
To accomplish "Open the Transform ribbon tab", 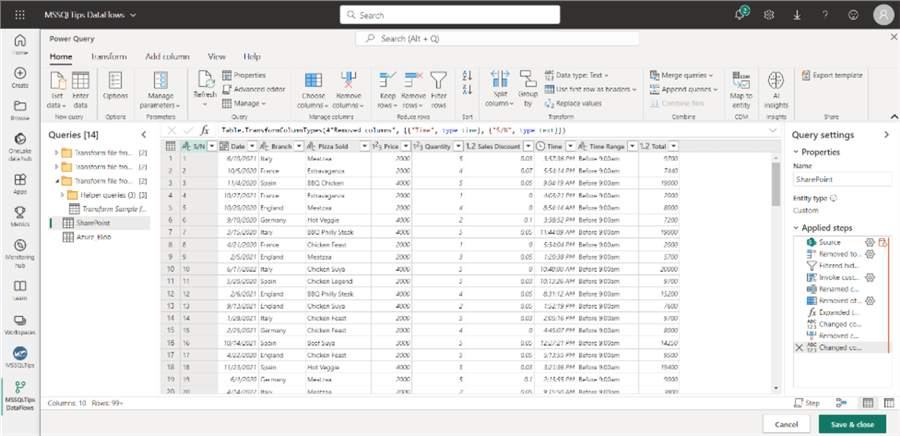I will click(109, 57).
